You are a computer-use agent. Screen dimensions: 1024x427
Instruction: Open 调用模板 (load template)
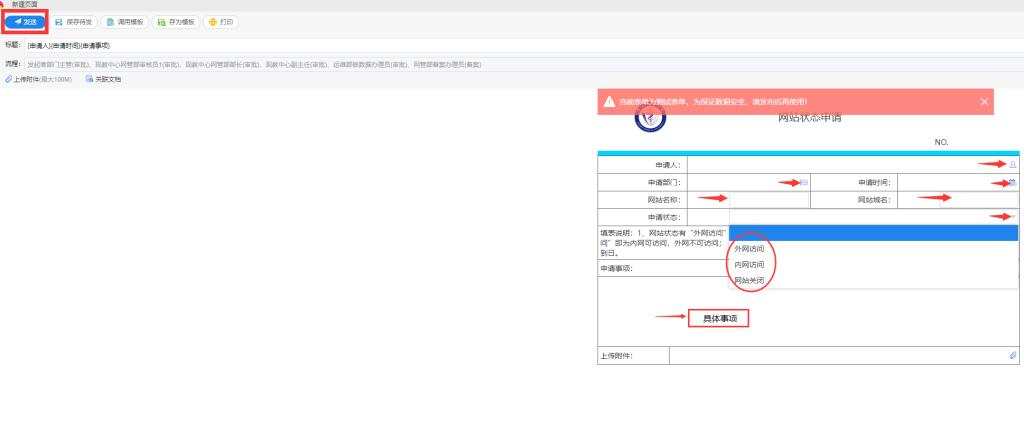(x=124, y=21)
